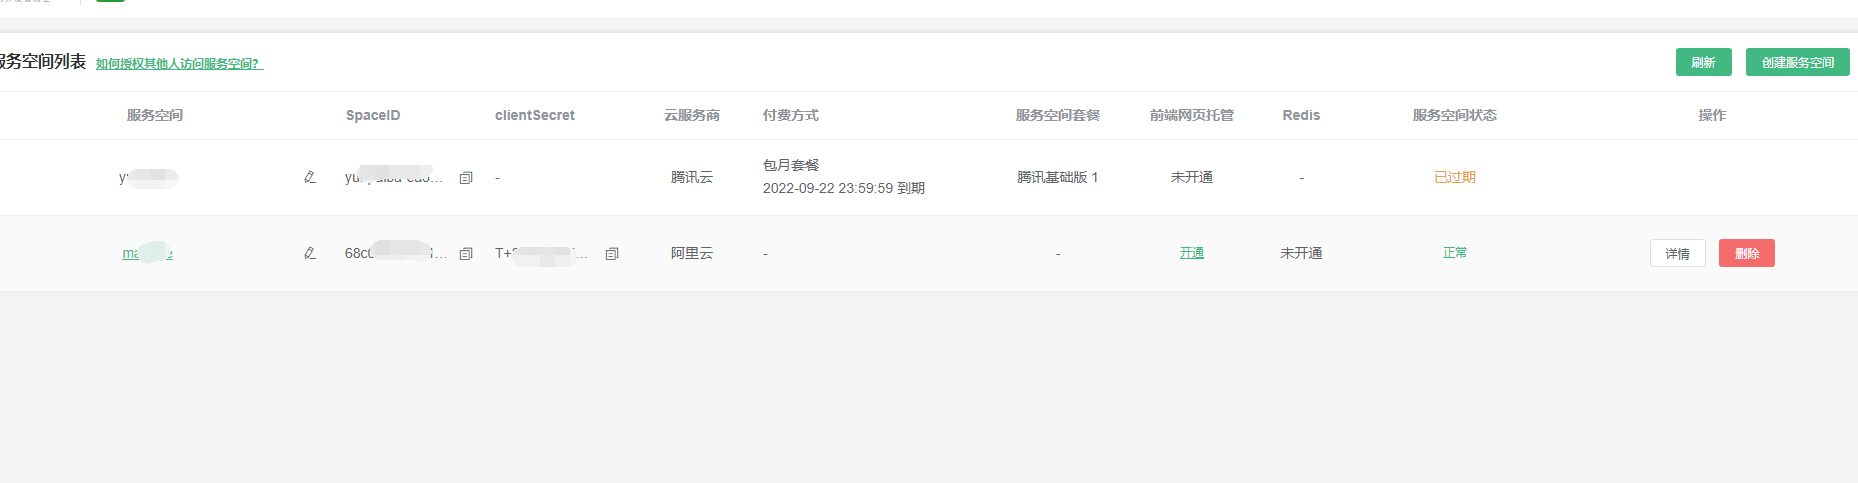Copy SpaceID of the 腾讯云 row

point(465,178)
